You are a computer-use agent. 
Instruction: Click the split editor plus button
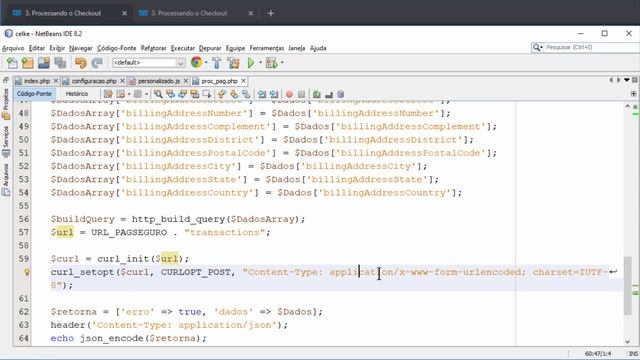(x=633, y=93)
